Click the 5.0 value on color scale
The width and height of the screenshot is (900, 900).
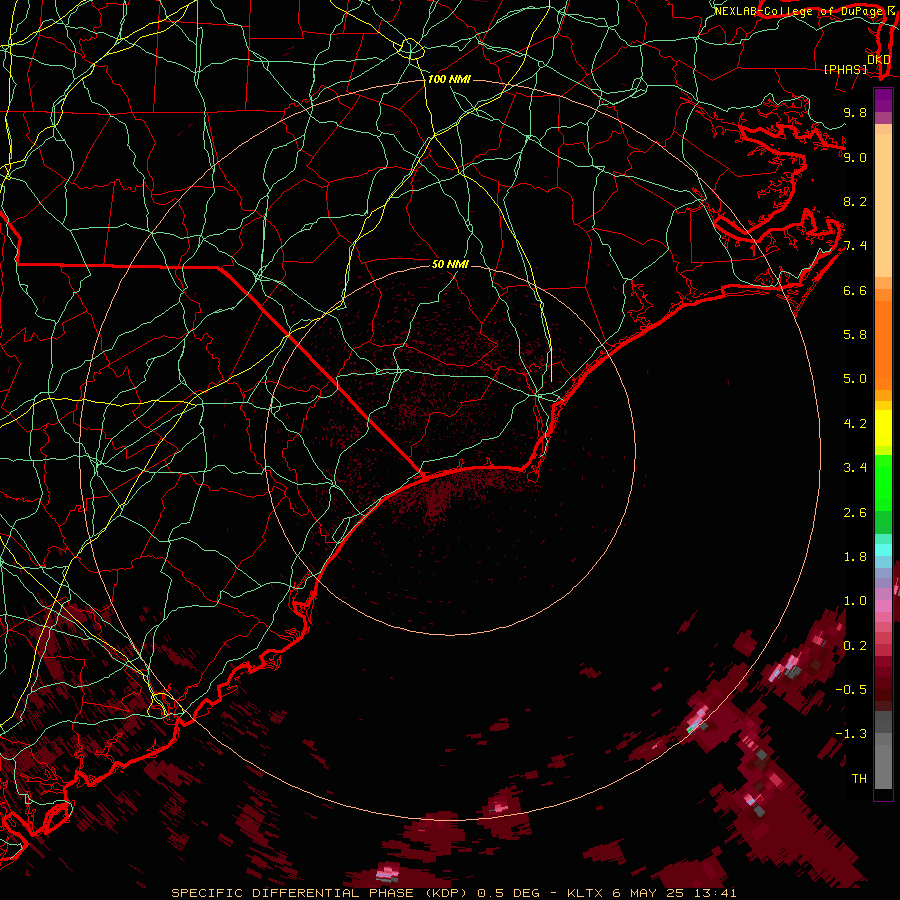pos(855,379)
